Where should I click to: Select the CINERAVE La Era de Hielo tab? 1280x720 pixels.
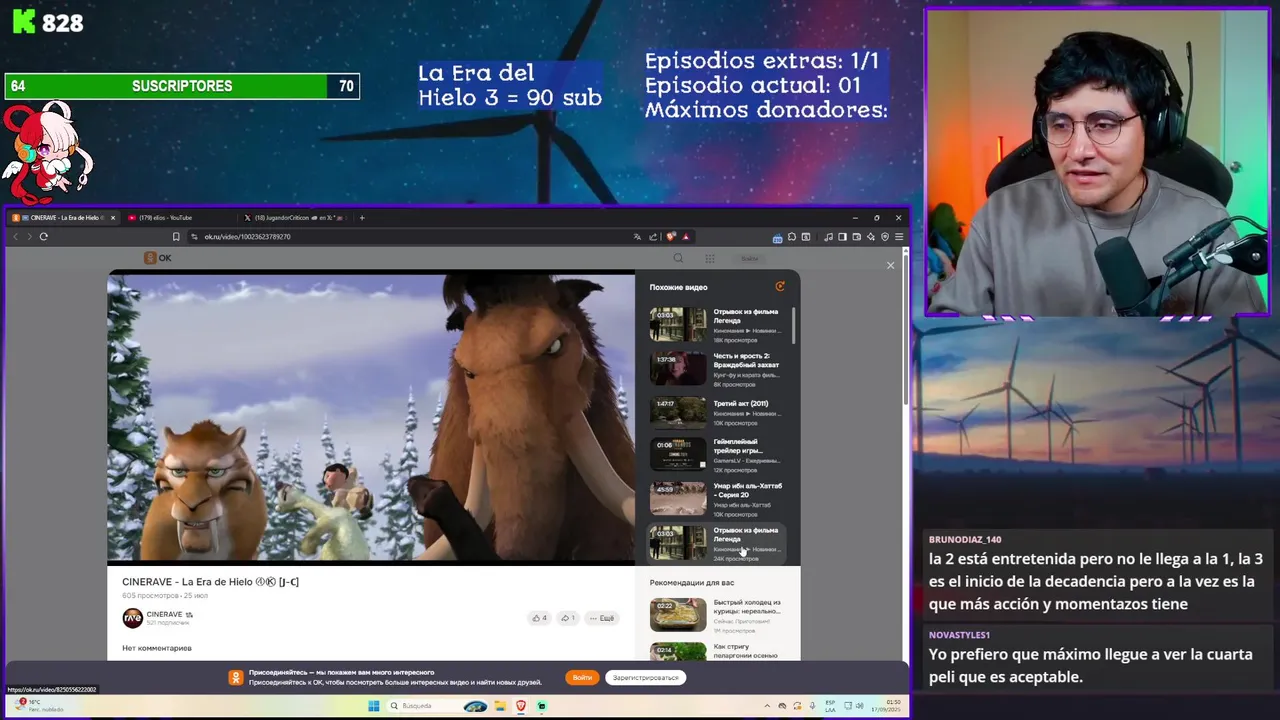(65, 218)
